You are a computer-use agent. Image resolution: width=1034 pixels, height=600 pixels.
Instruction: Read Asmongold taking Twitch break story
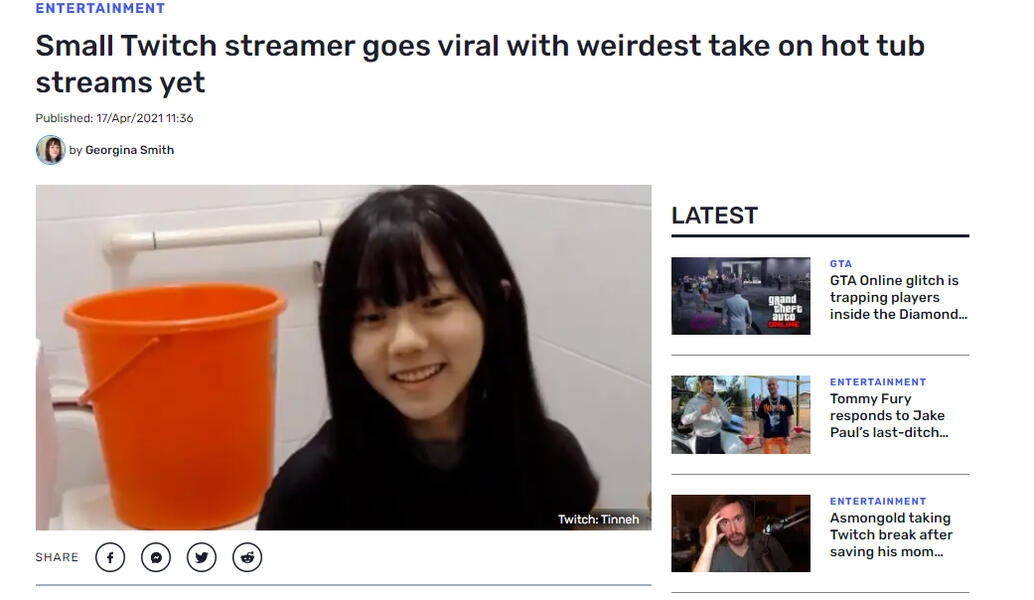pos(890,534)
